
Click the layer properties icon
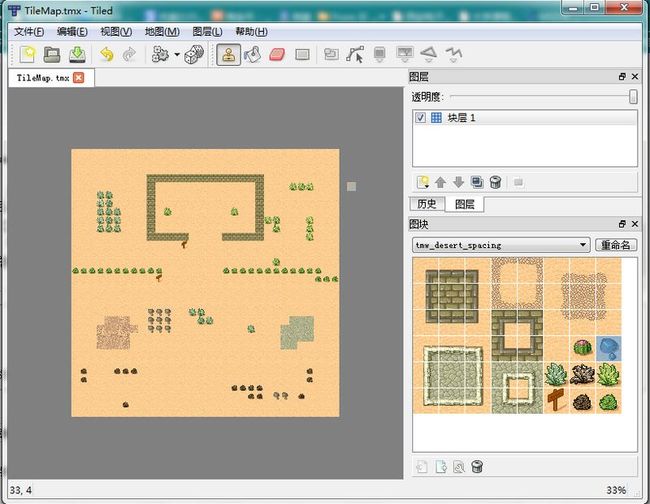coord(518,182)
